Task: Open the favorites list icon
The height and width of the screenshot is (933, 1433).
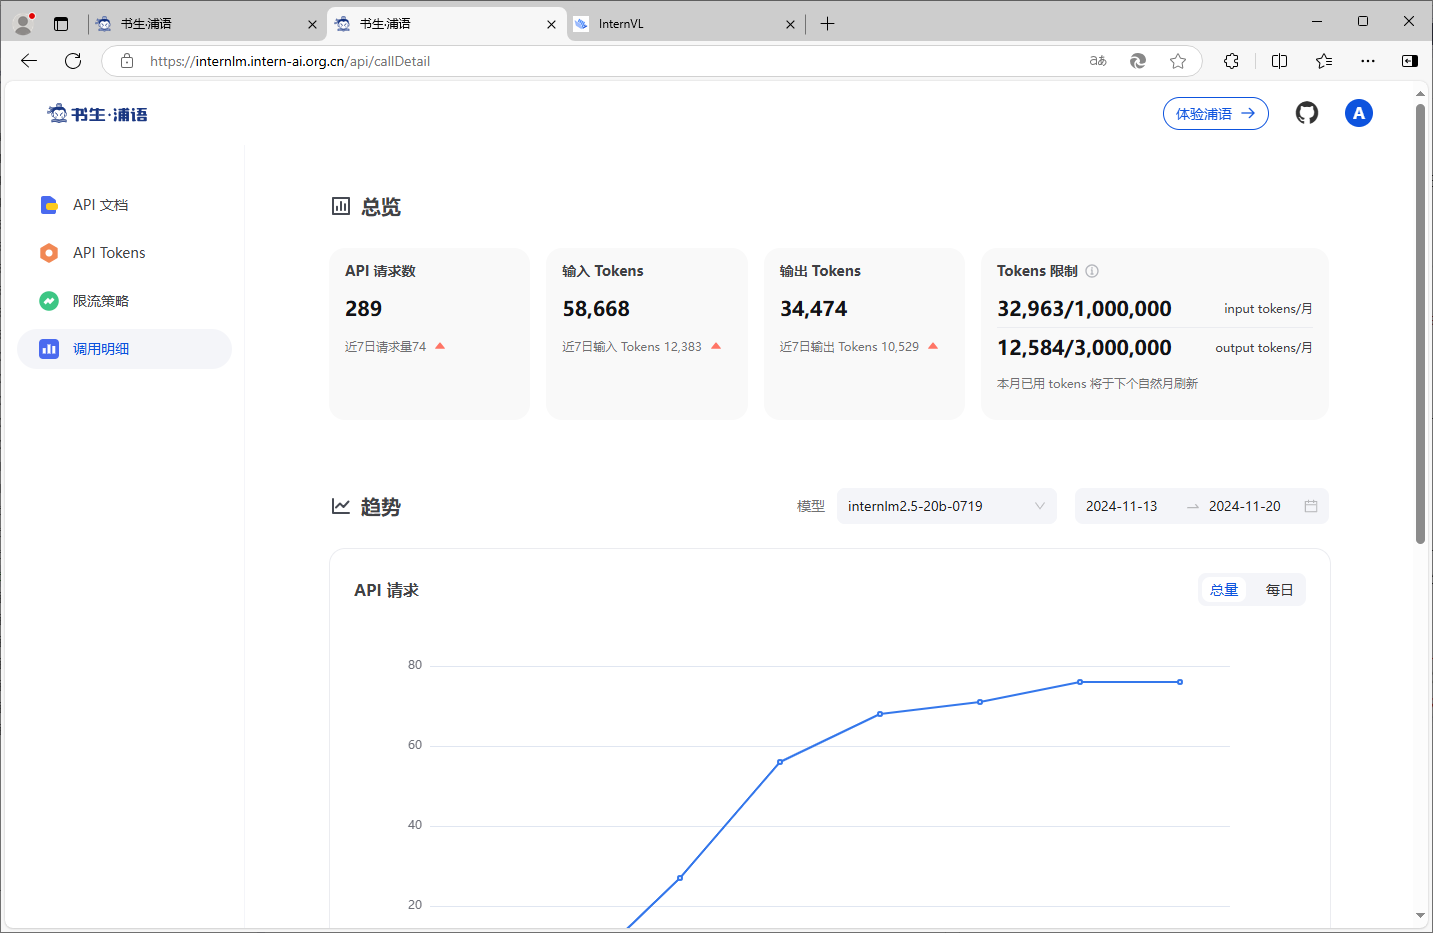Action: tap(1324, 61)
